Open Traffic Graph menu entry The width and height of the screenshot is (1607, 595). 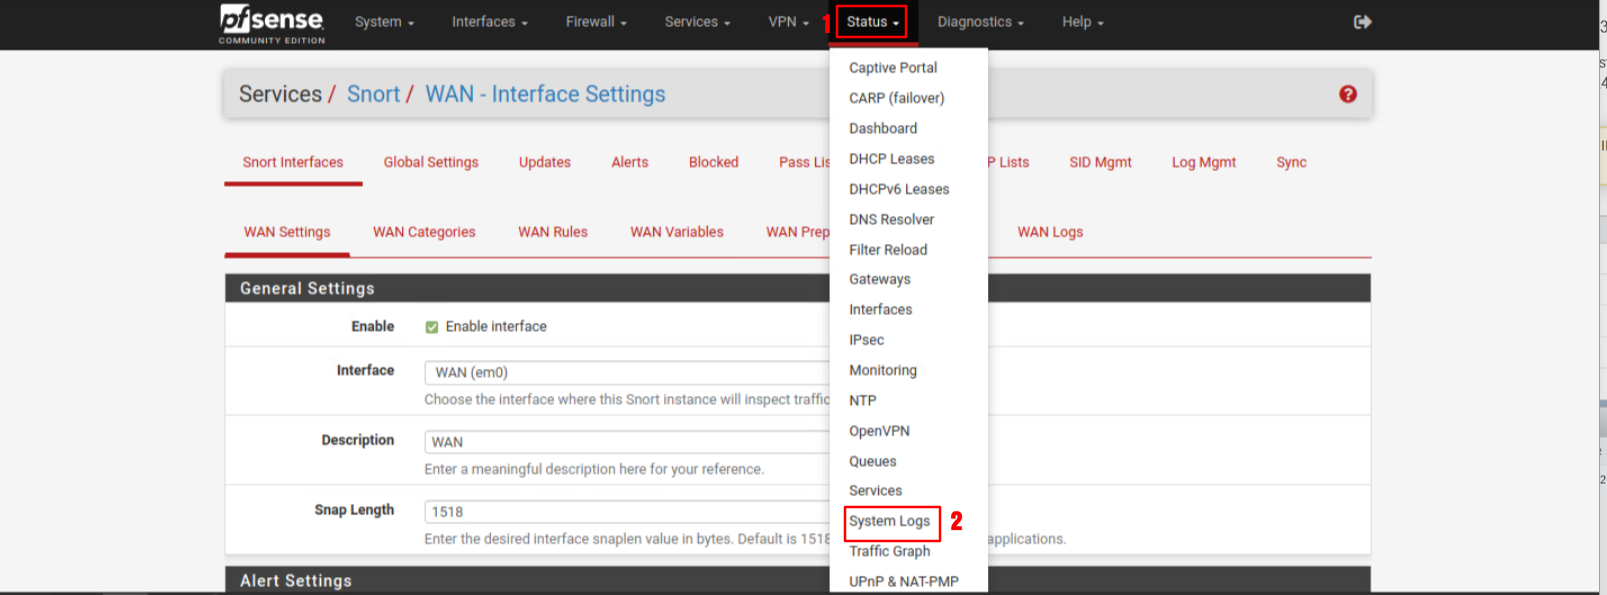pos(889,551)
